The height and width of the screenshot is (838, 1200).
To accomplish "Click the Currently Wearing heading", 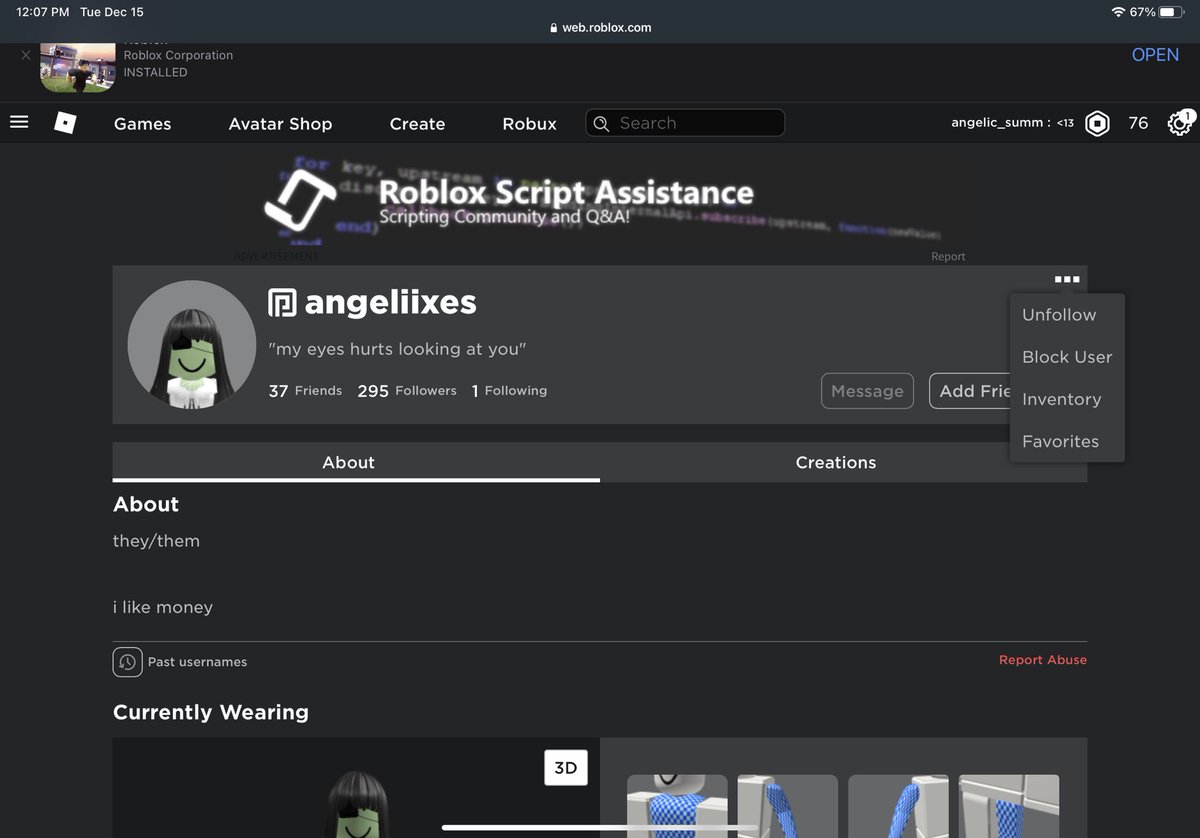I will pos(211,712).
